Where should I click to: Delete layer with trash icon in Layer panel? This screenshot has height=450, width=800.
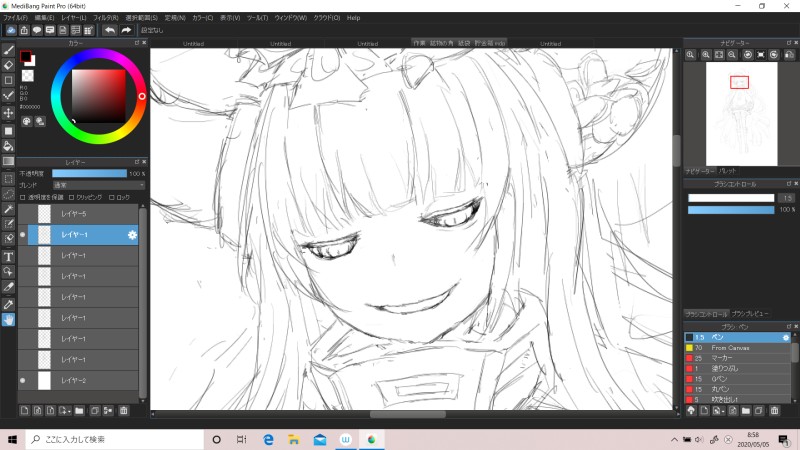click(x=123, y=411)
